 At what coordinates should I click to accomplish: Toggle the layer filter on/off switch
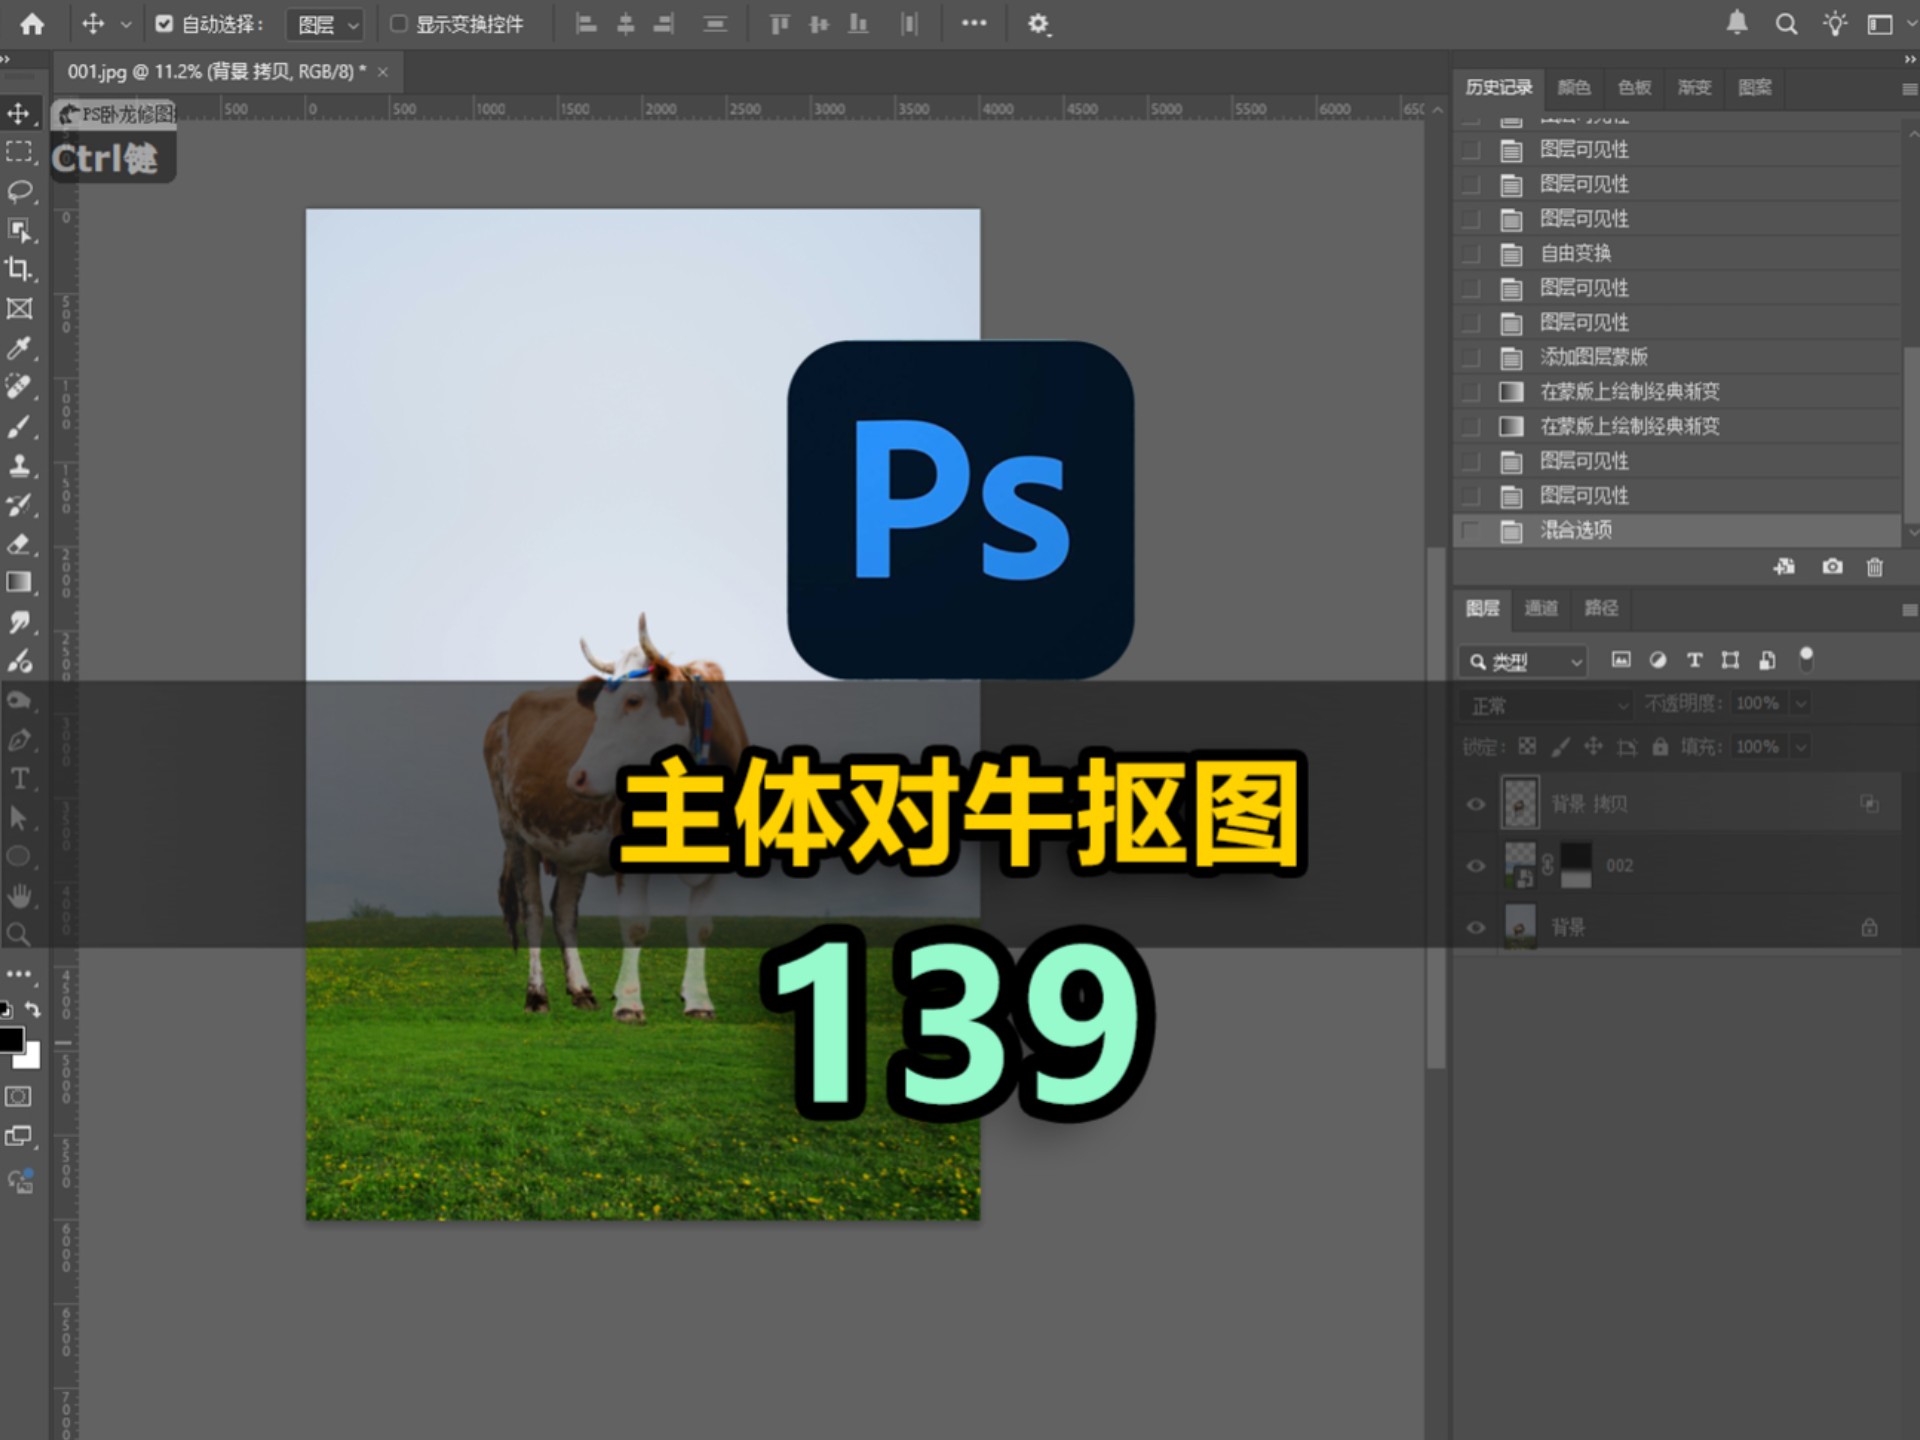pos(1806,658)
